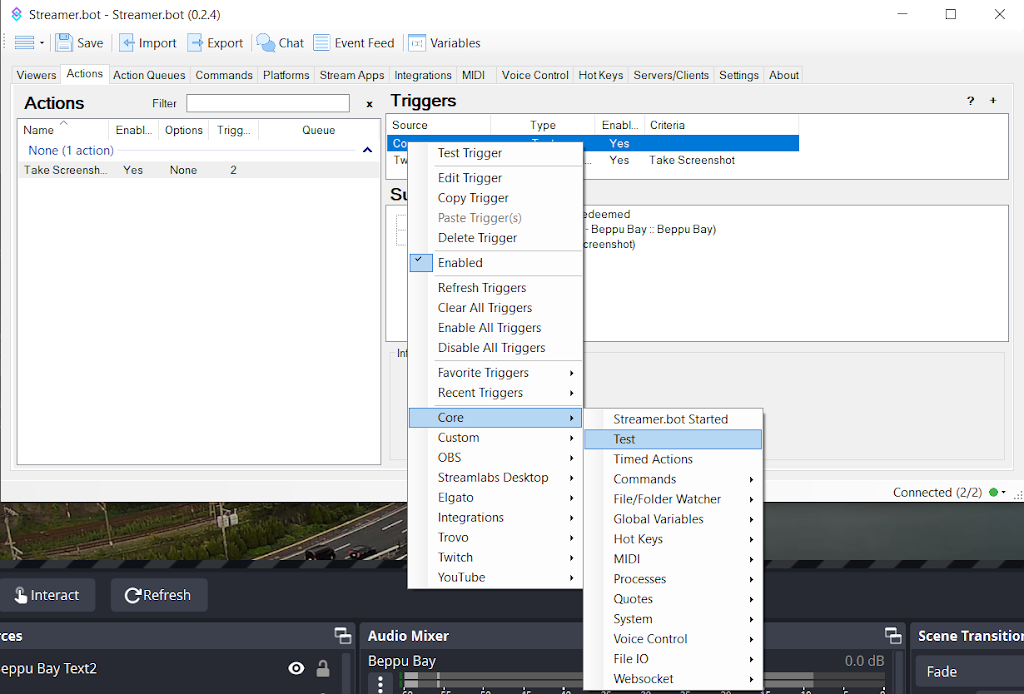Click the Export toolbar icon
1024x694 pixels.
[x=195, y=43]
